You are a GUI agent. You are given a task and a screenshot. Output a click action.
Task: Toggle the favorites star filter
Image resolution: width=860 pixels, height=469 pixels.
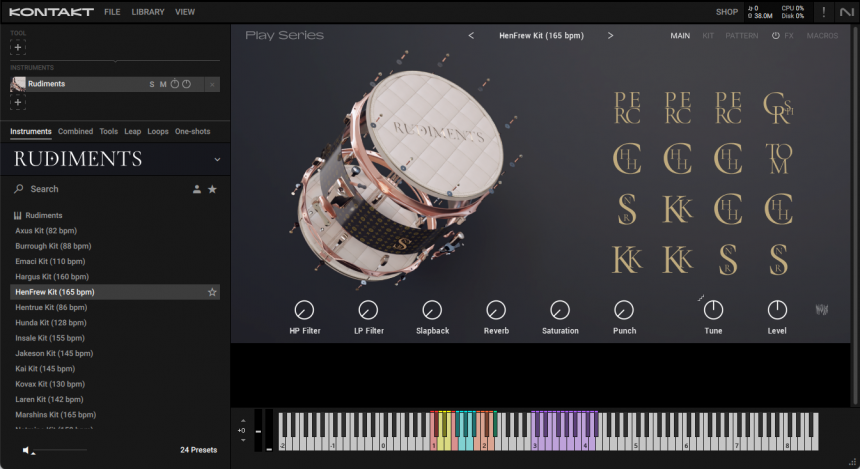coord(212,189)
